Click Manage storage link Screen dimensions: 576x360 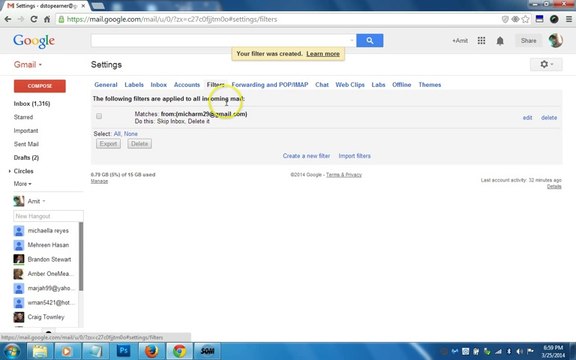tap(99, 181)
